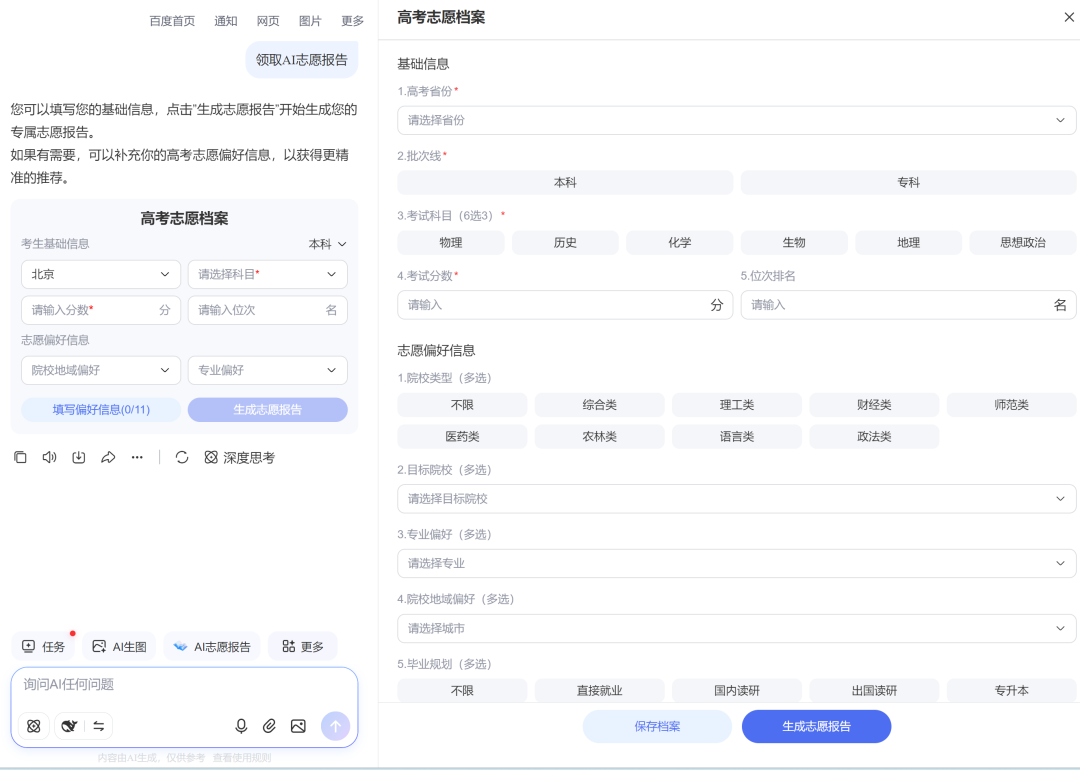The image size is (1080, 770).
Task: Open 更多 in top navigation
Action: [x=353, y=21]
